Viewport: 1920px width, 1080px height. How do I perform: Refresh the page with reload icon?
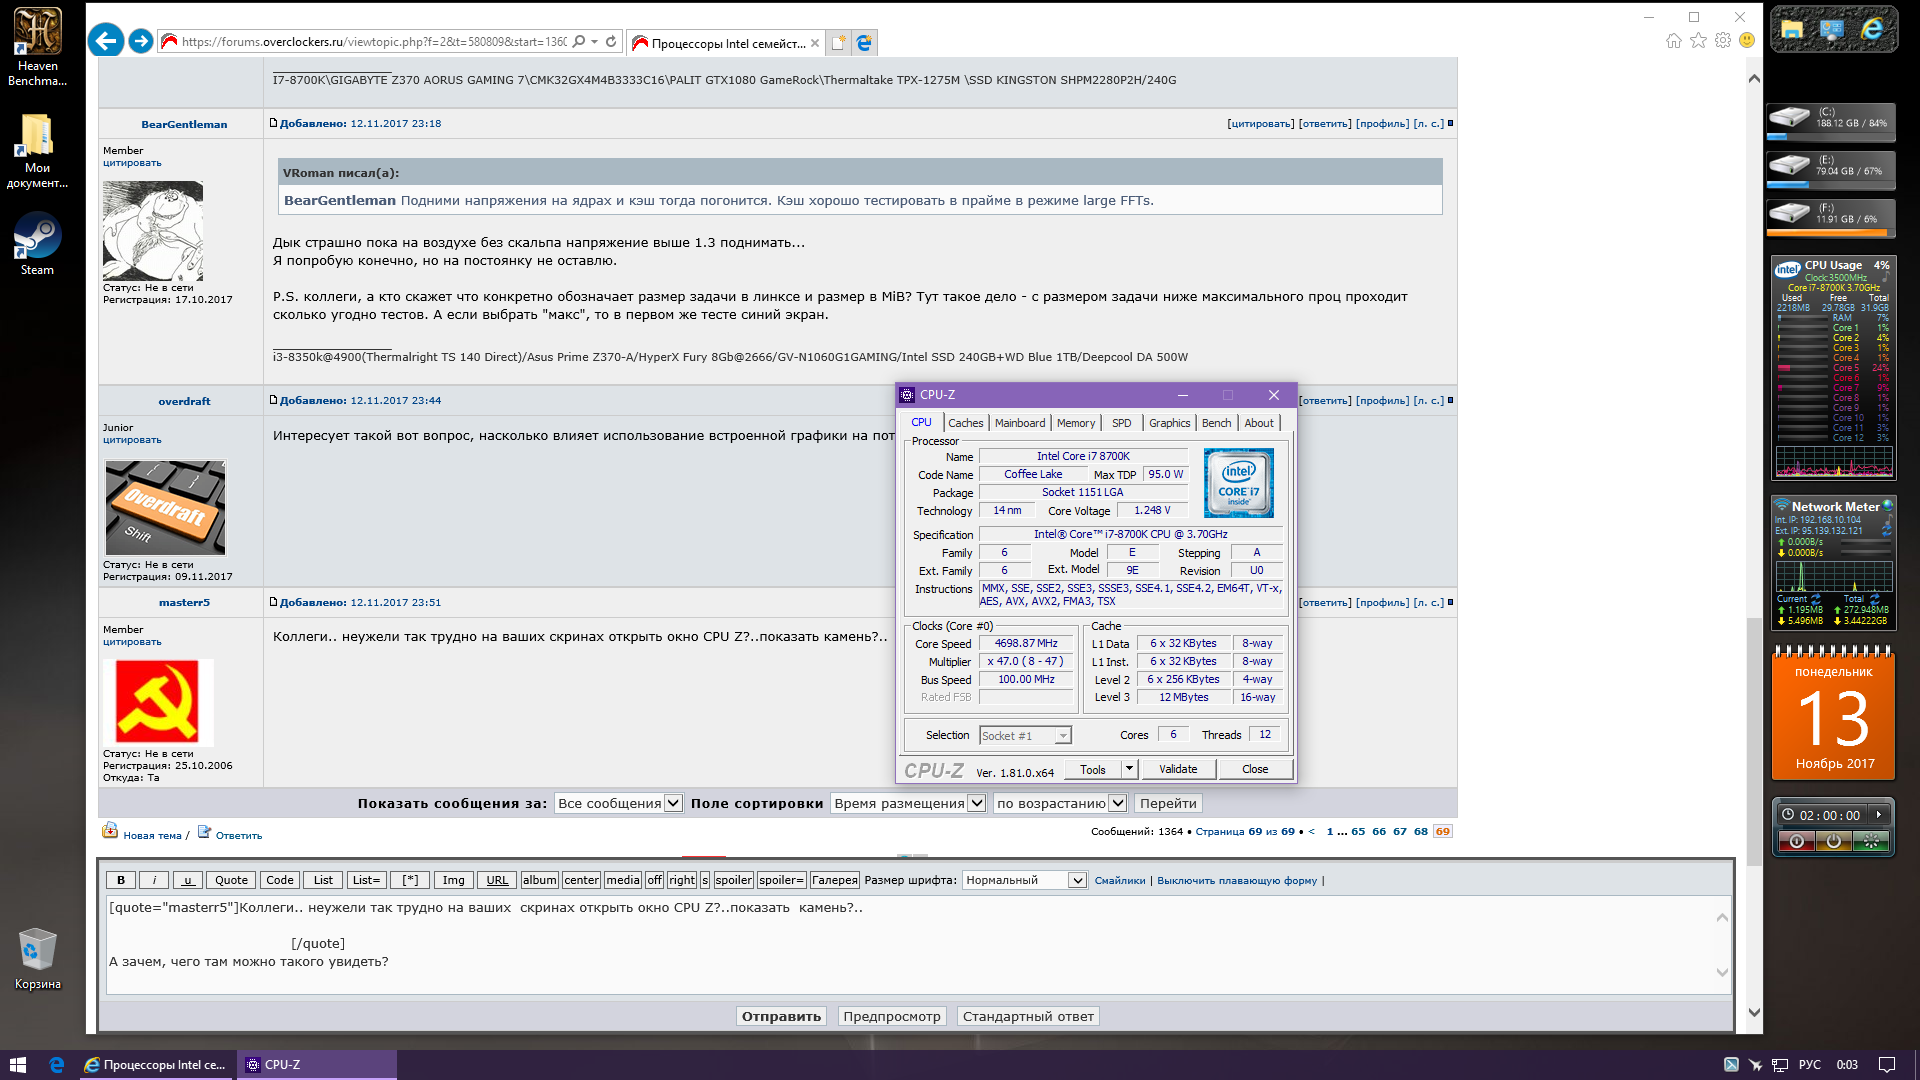611,42
